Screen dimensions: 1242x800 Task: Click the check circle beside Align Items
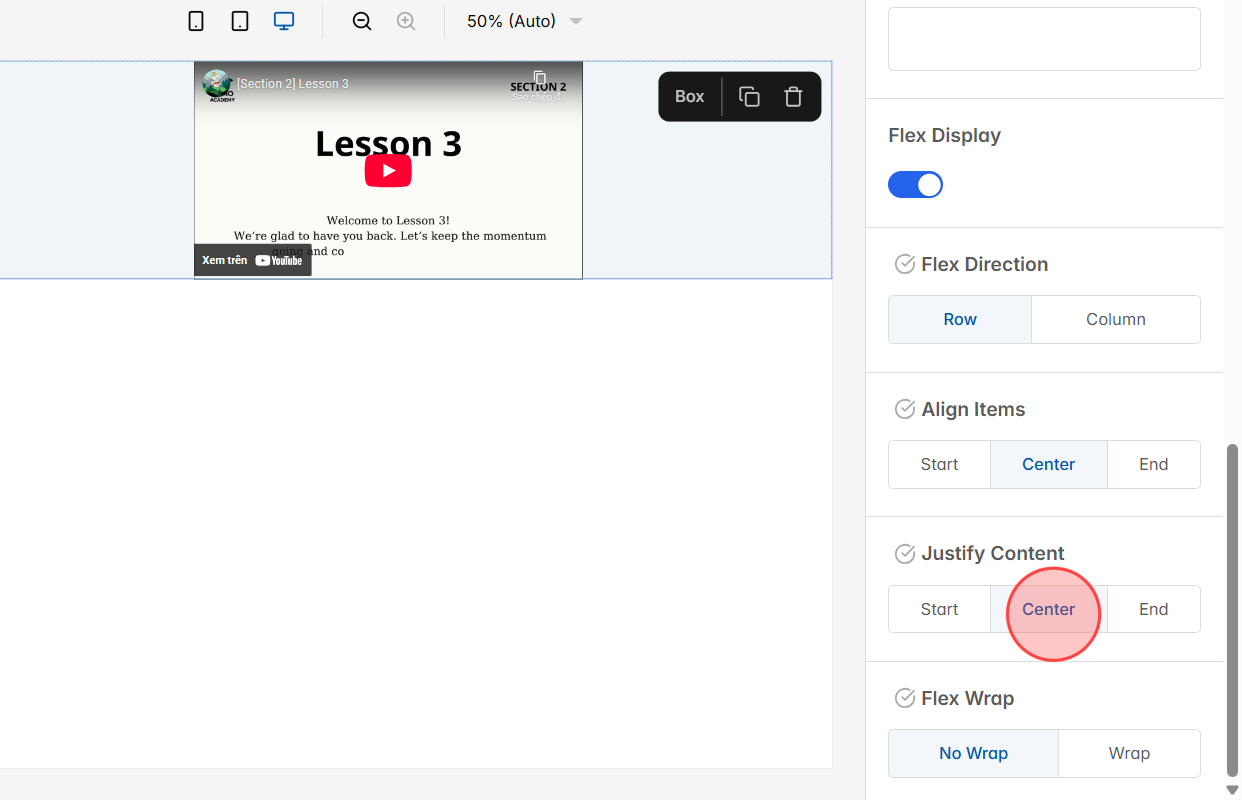click(905, 408)
